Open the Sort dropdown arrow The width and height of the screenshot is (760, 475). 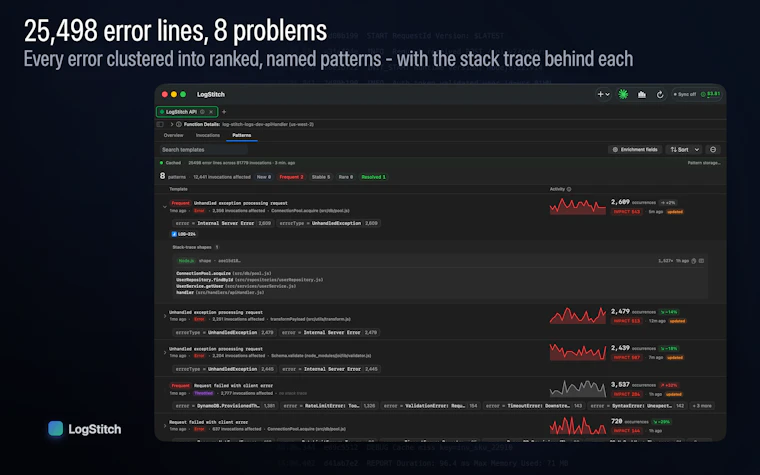[697, 150]
